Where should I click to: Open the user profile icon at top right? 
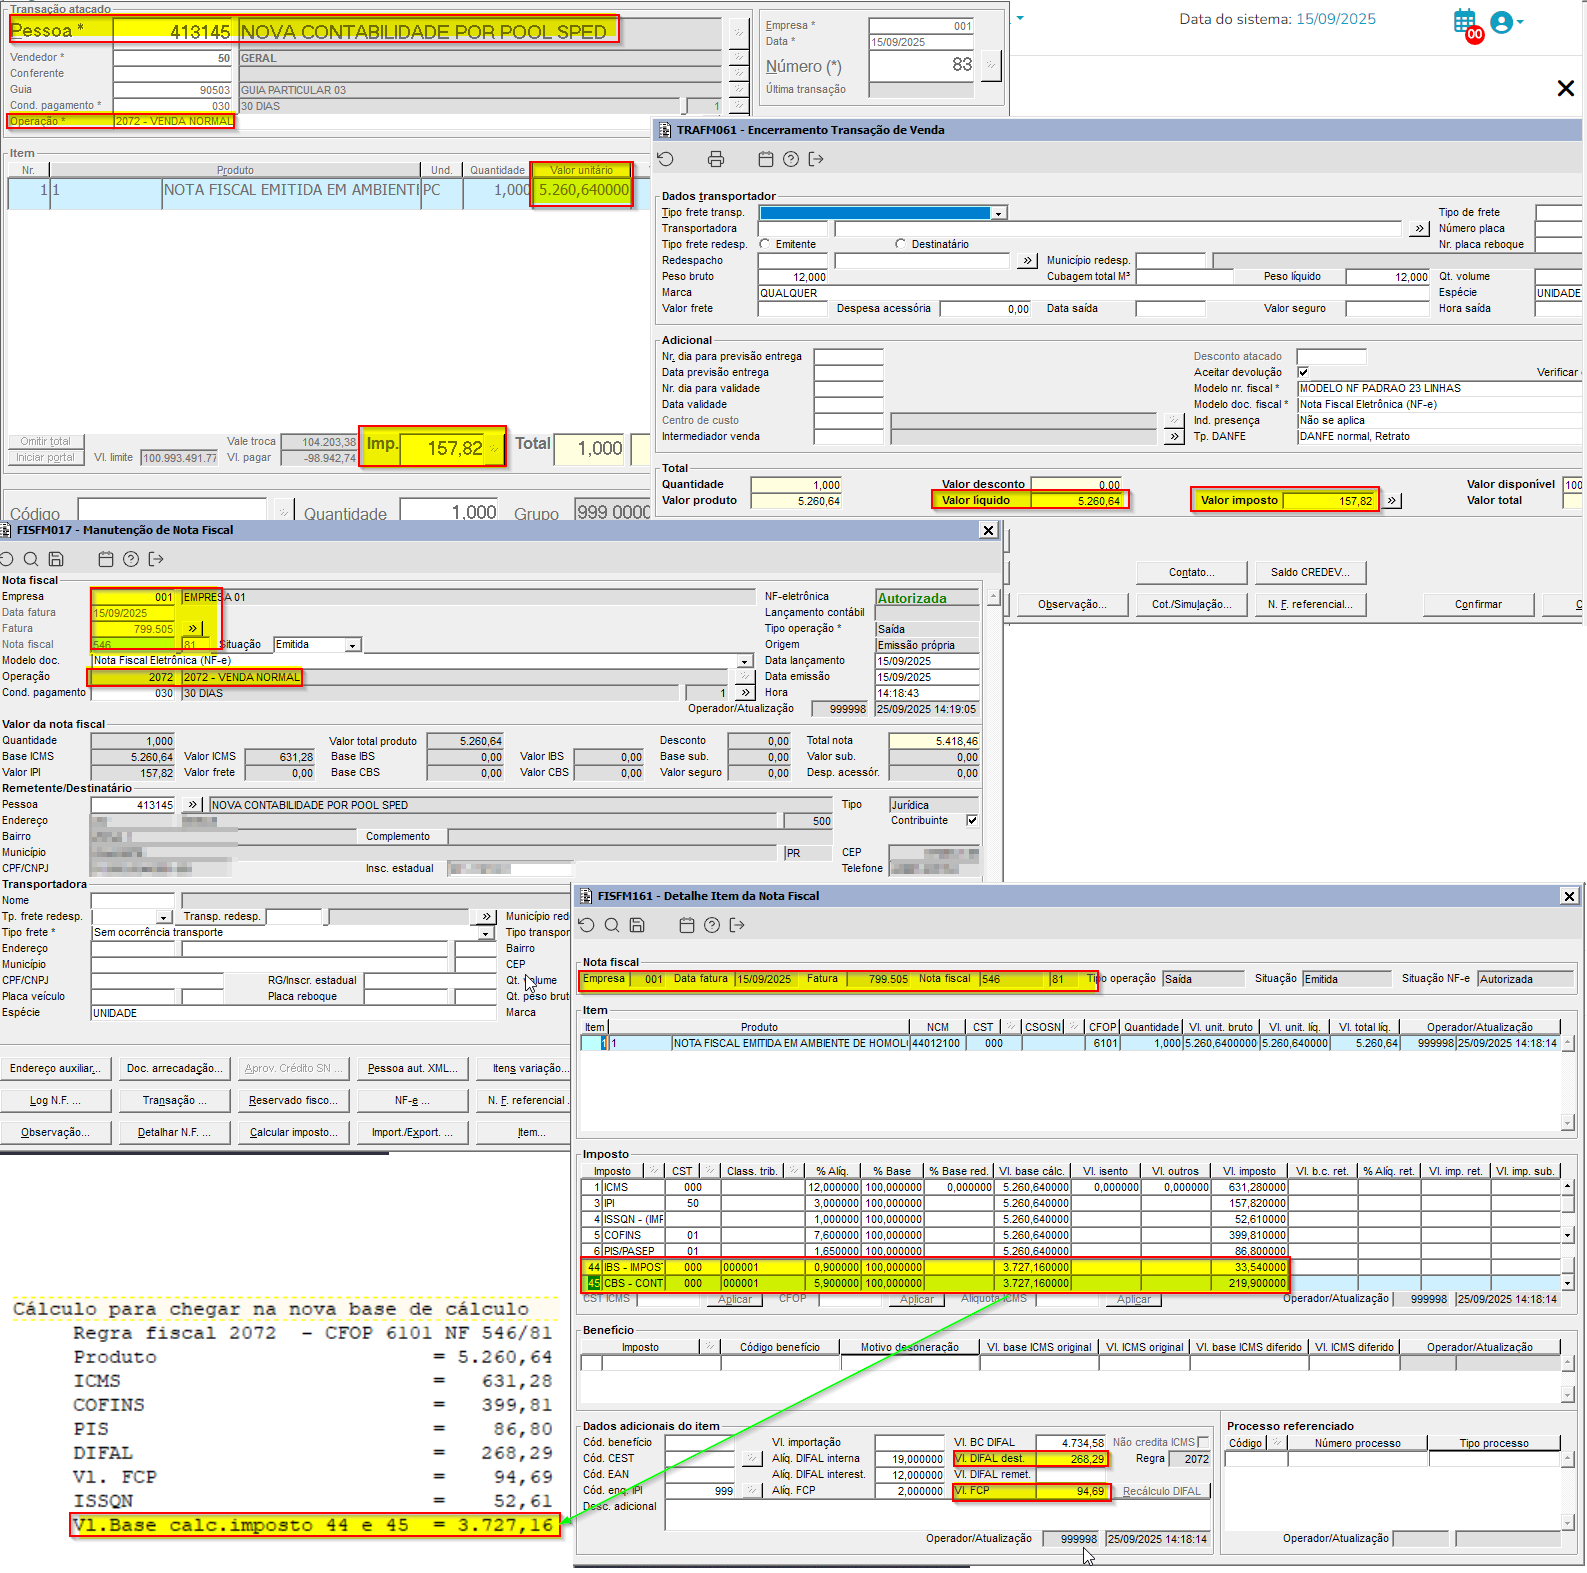tap(1503, 22)
